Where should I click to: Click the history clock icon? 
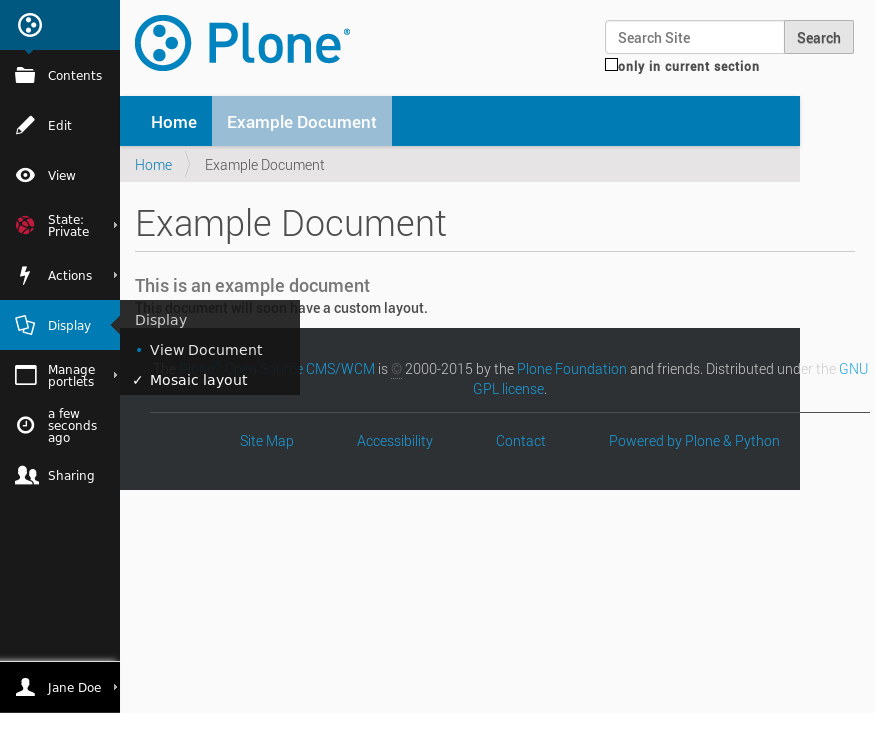pyautogui.click(x=24, y=425)
